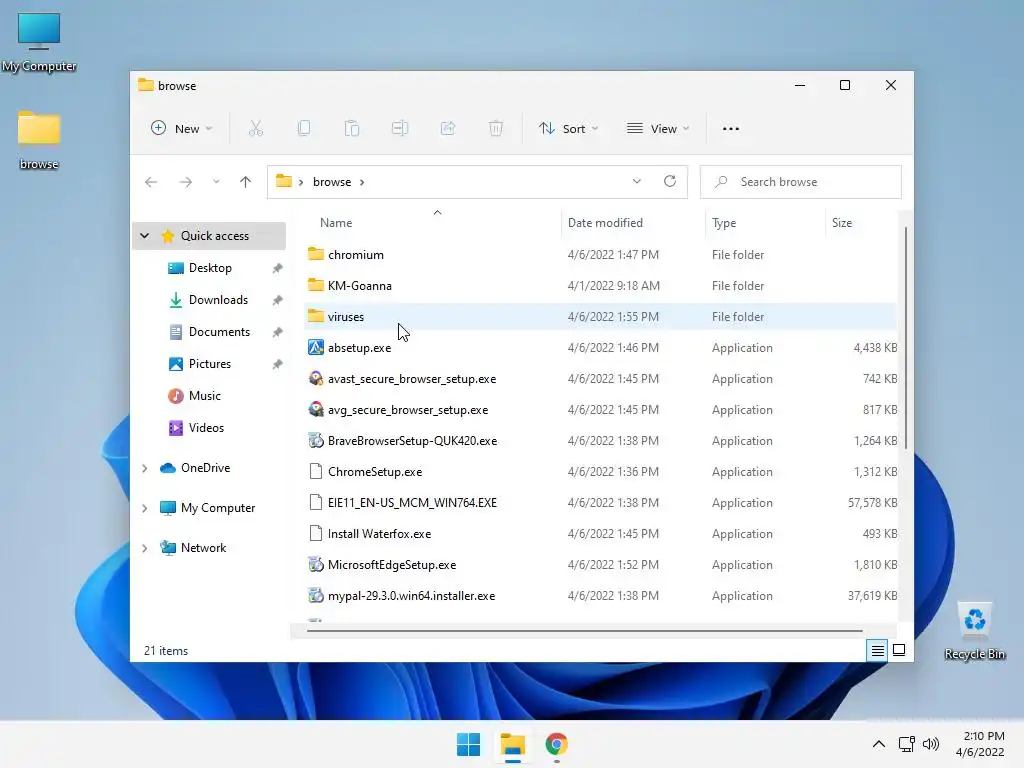
Task: Click File Explorer taskbar icon
Action: (513, 744)
